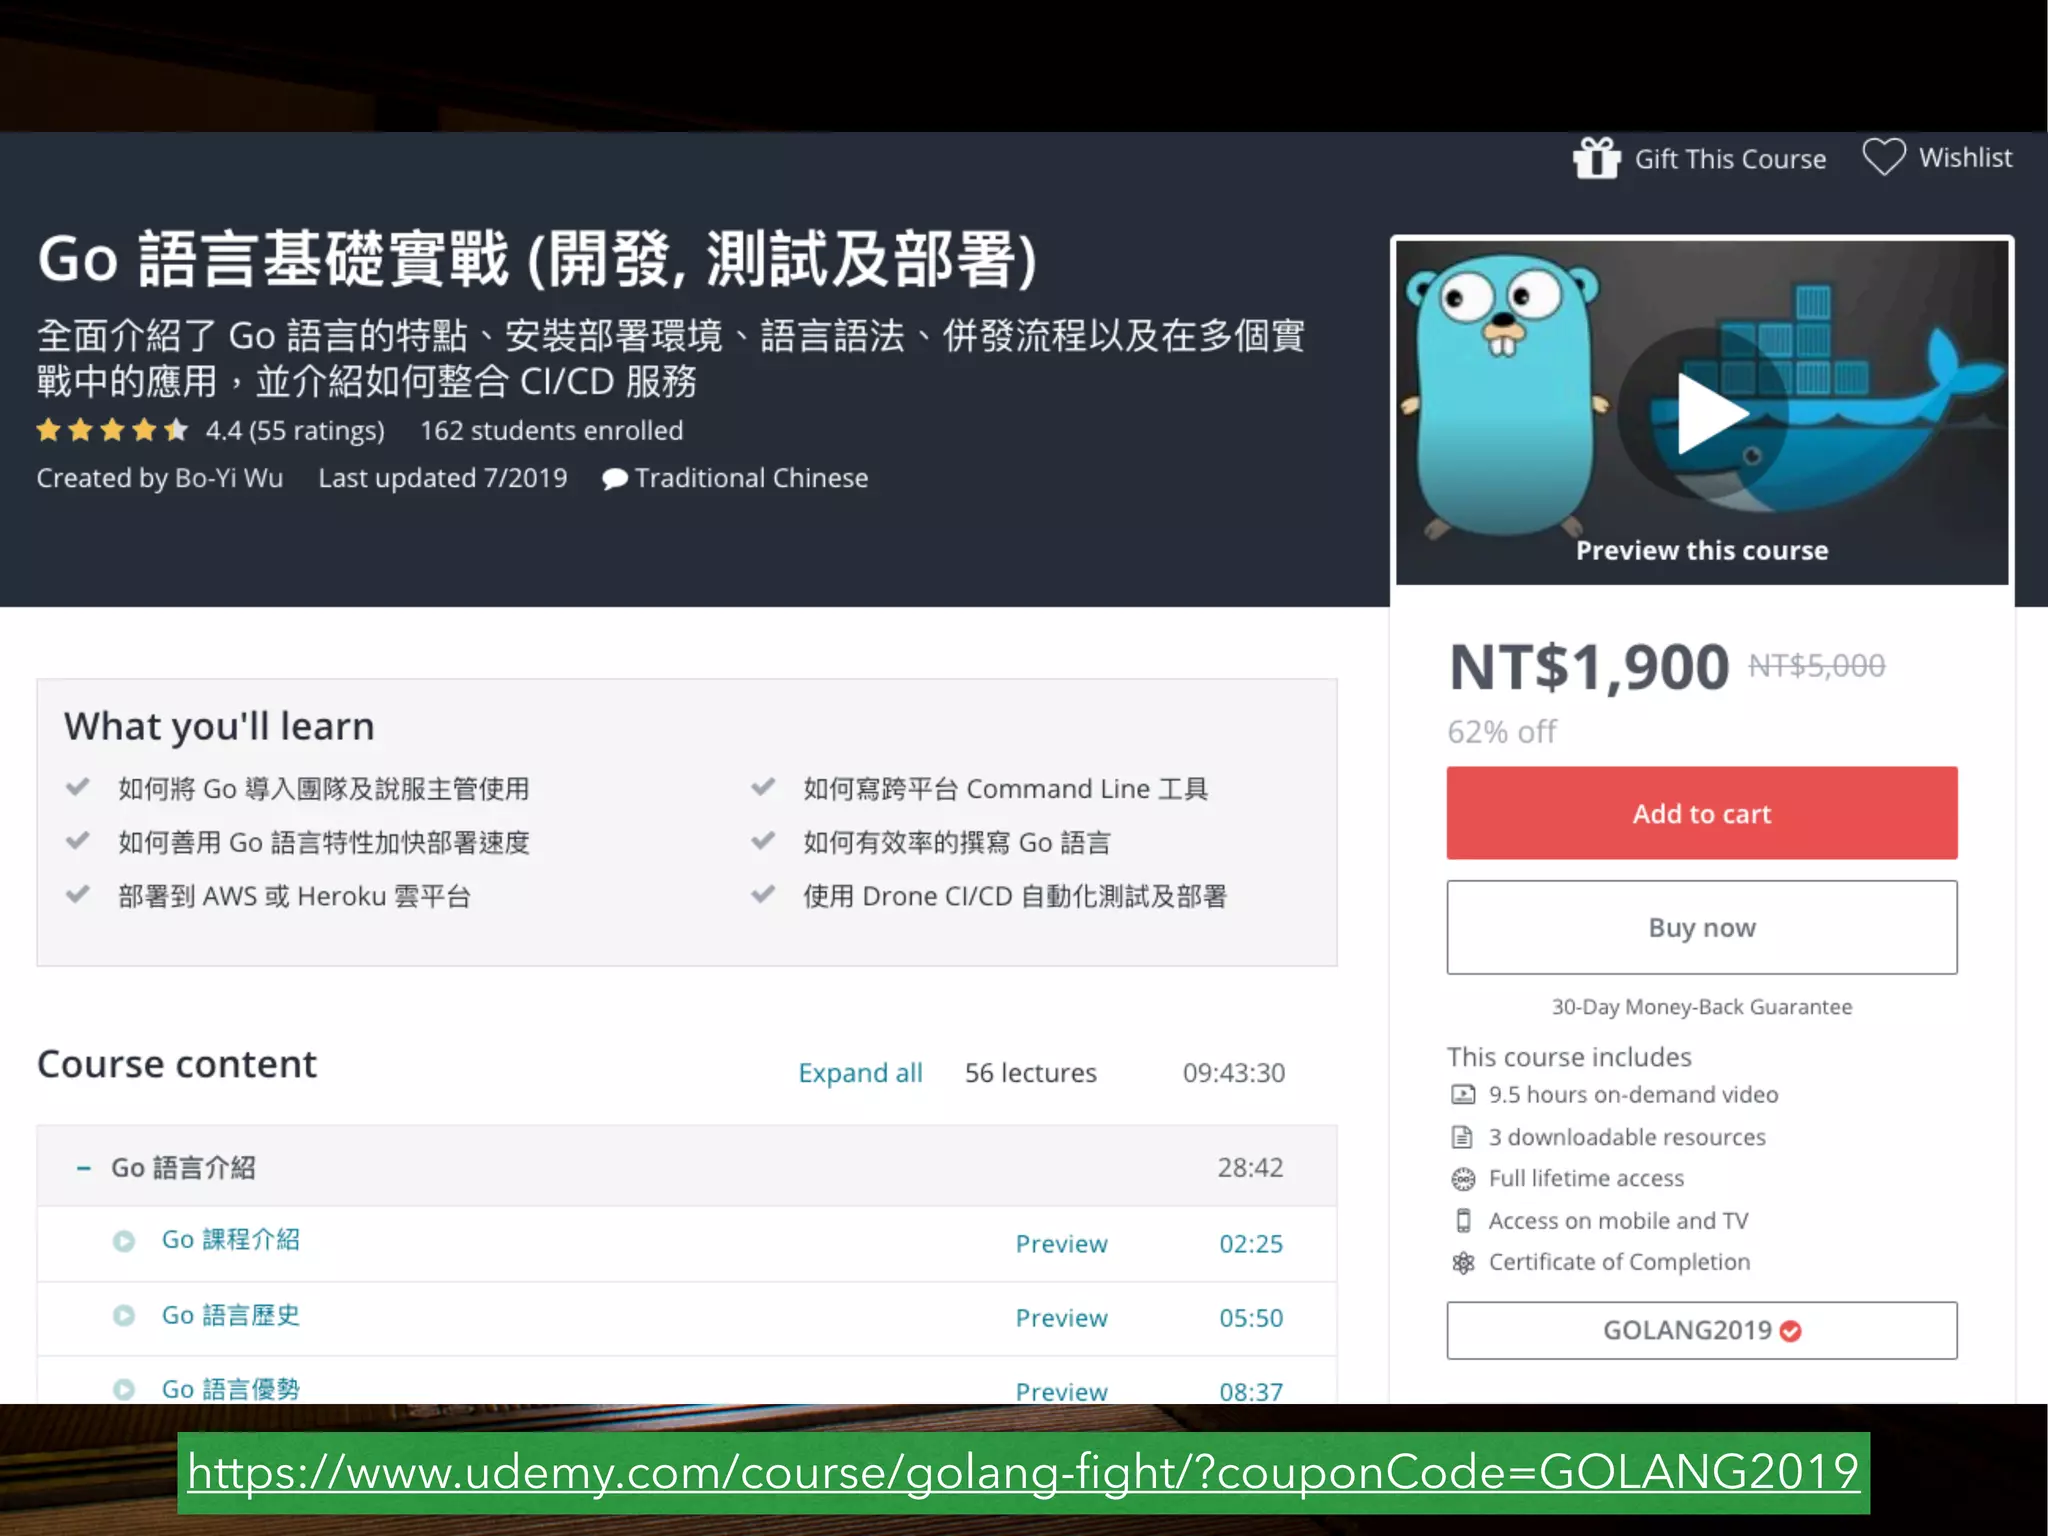Click play icon beside Go 語言歷史
Screen dimensions: 2048x1536
[124, 1315]
